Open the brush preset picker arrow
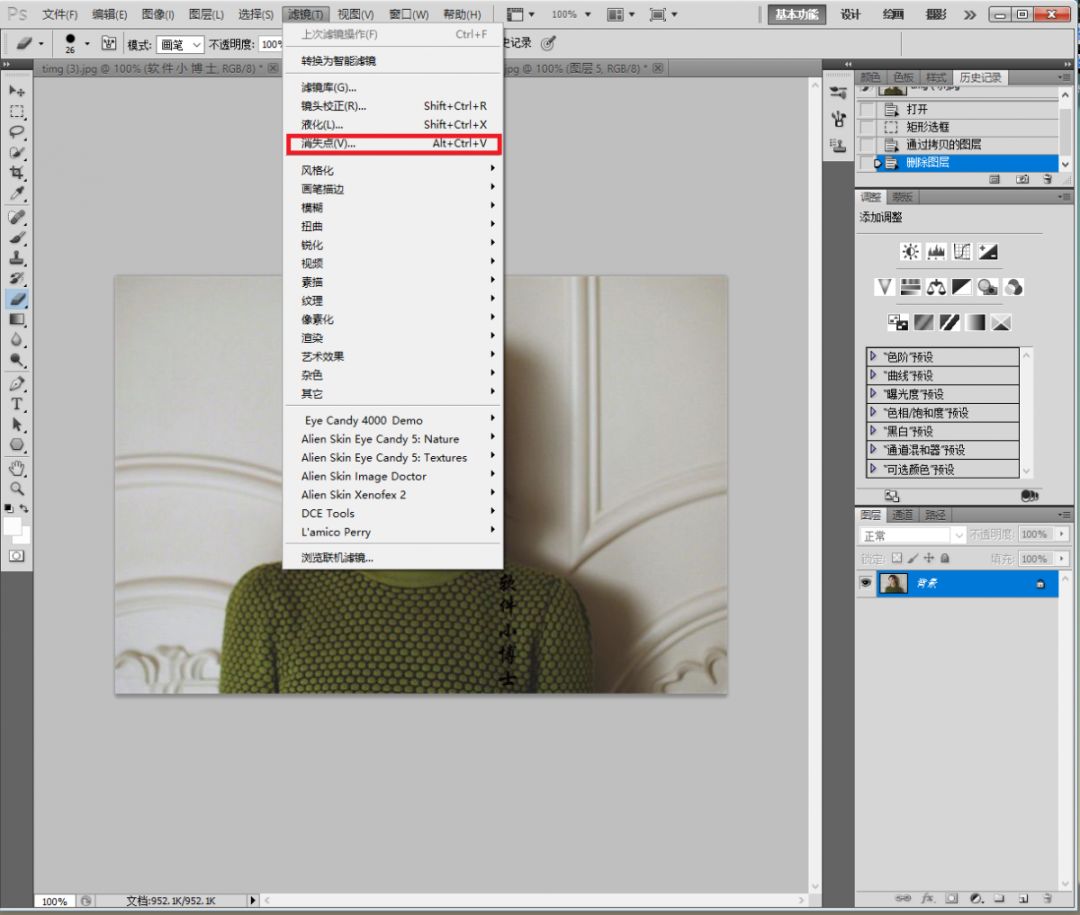This screenshot has height=915, width=1080. [x=87, y=43]
